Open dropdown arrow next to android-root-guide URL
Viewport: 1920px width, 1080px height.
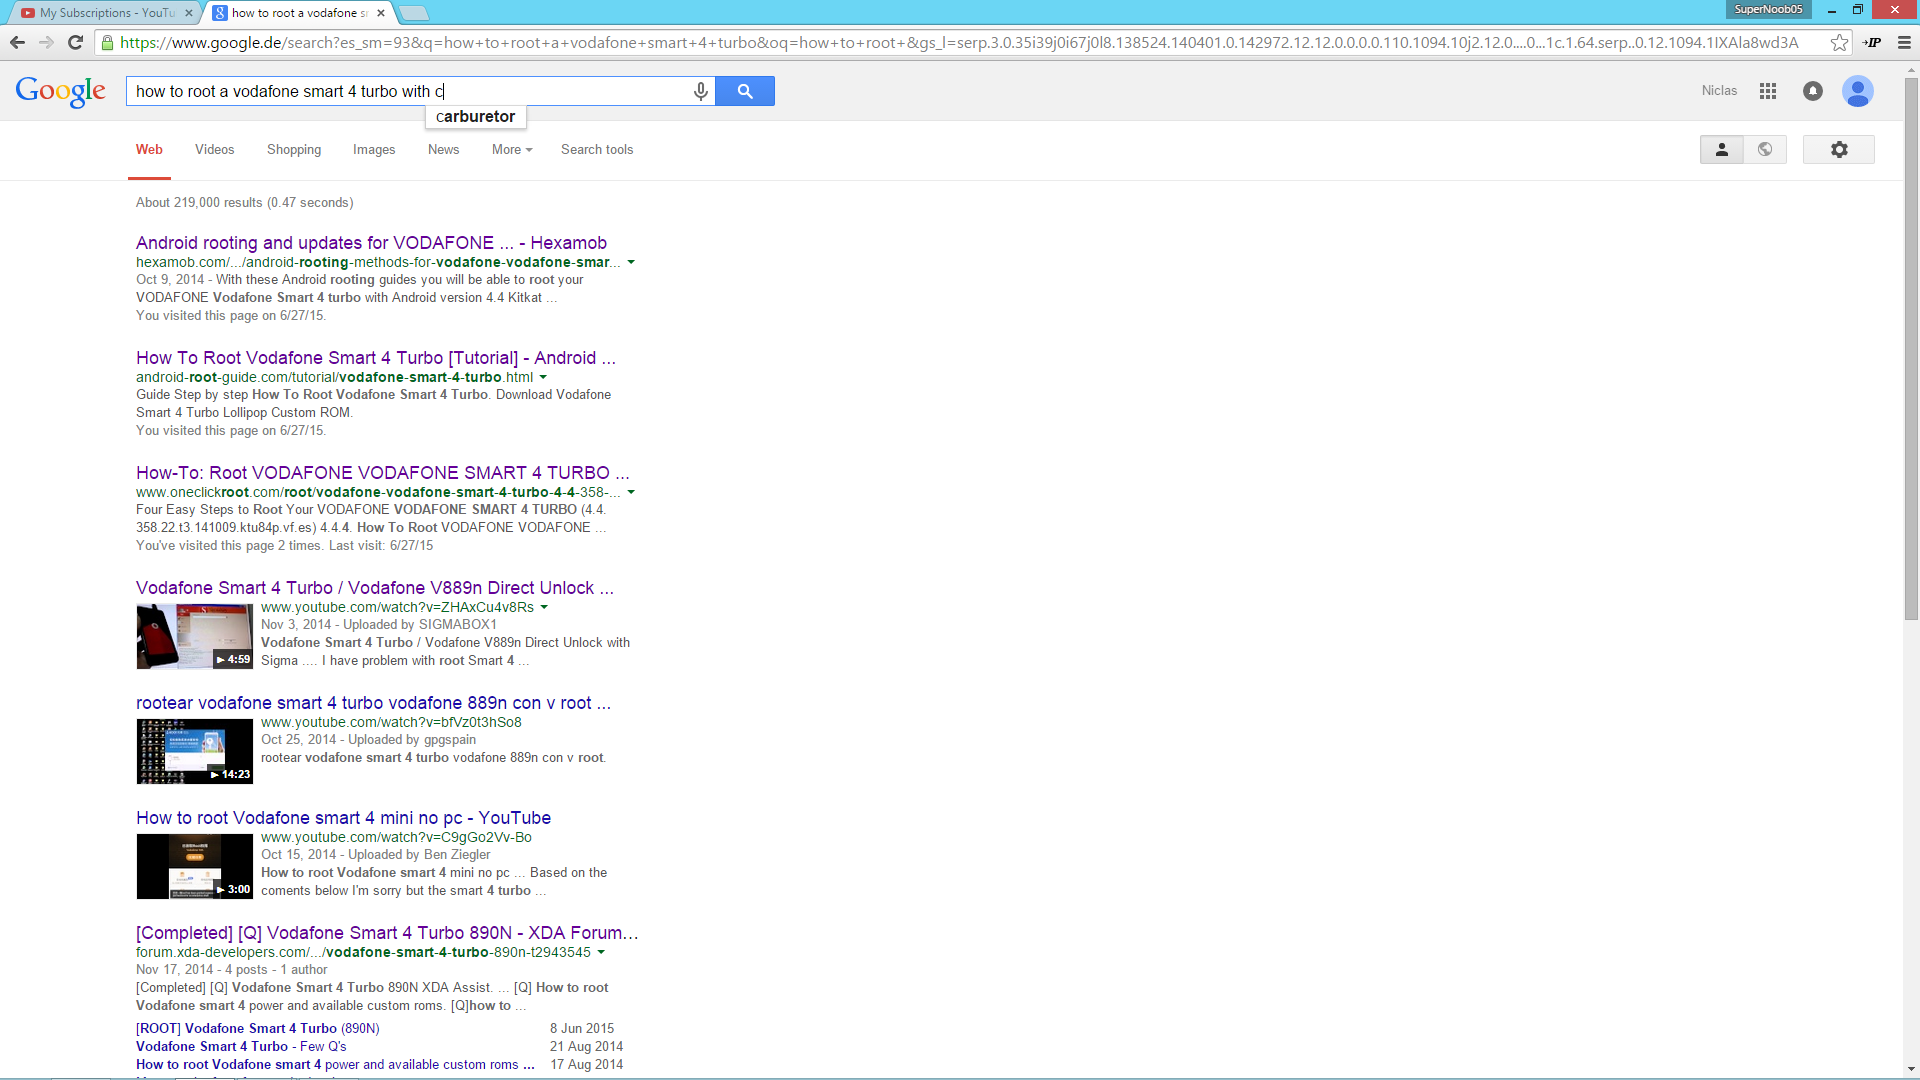pyautogui.click(x=543, y=377)
